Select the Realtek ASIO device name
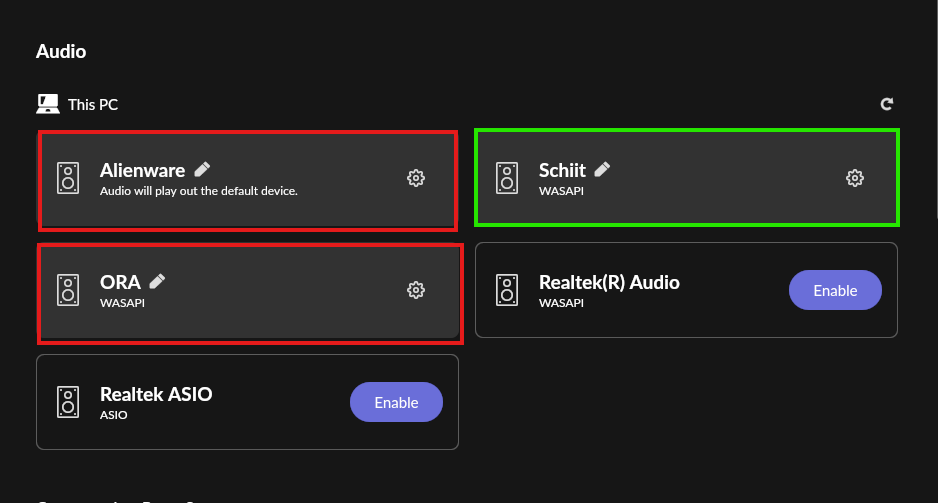This screenshot has height=503, width=938. point(156,394)
